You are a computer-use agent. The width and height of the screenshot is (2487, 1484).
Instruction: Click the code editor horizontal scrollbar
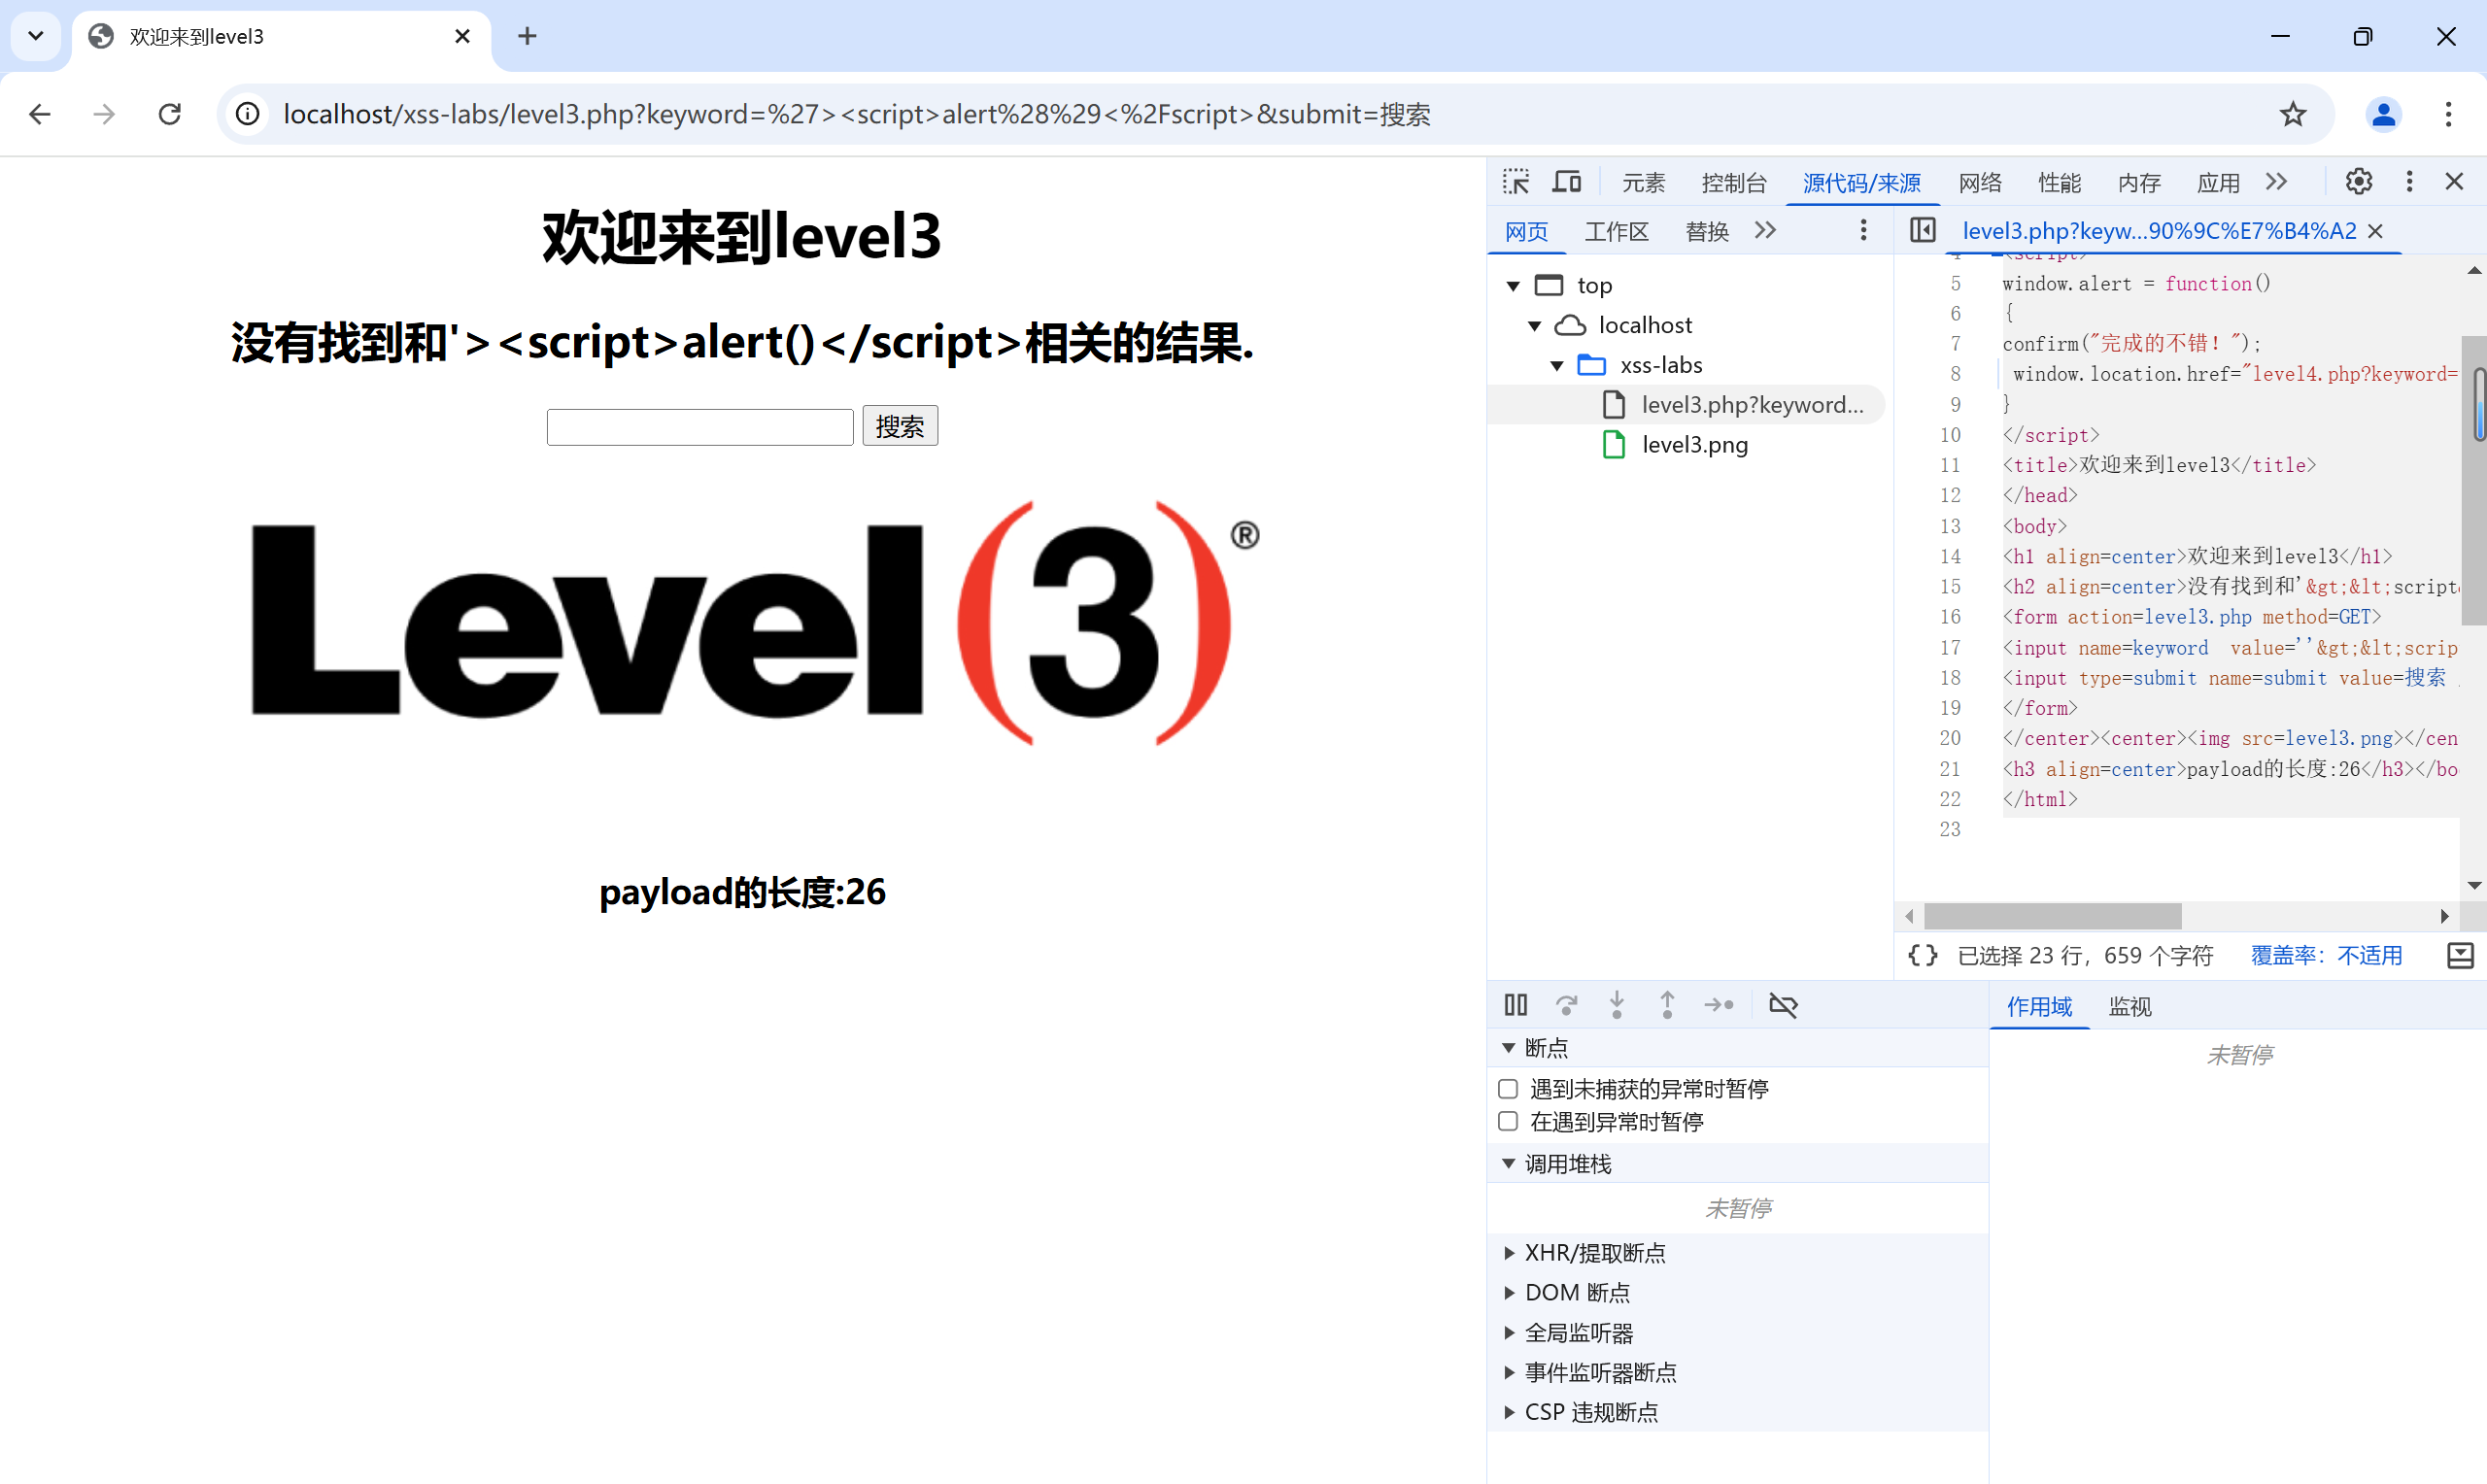[x=2052, y=916]
